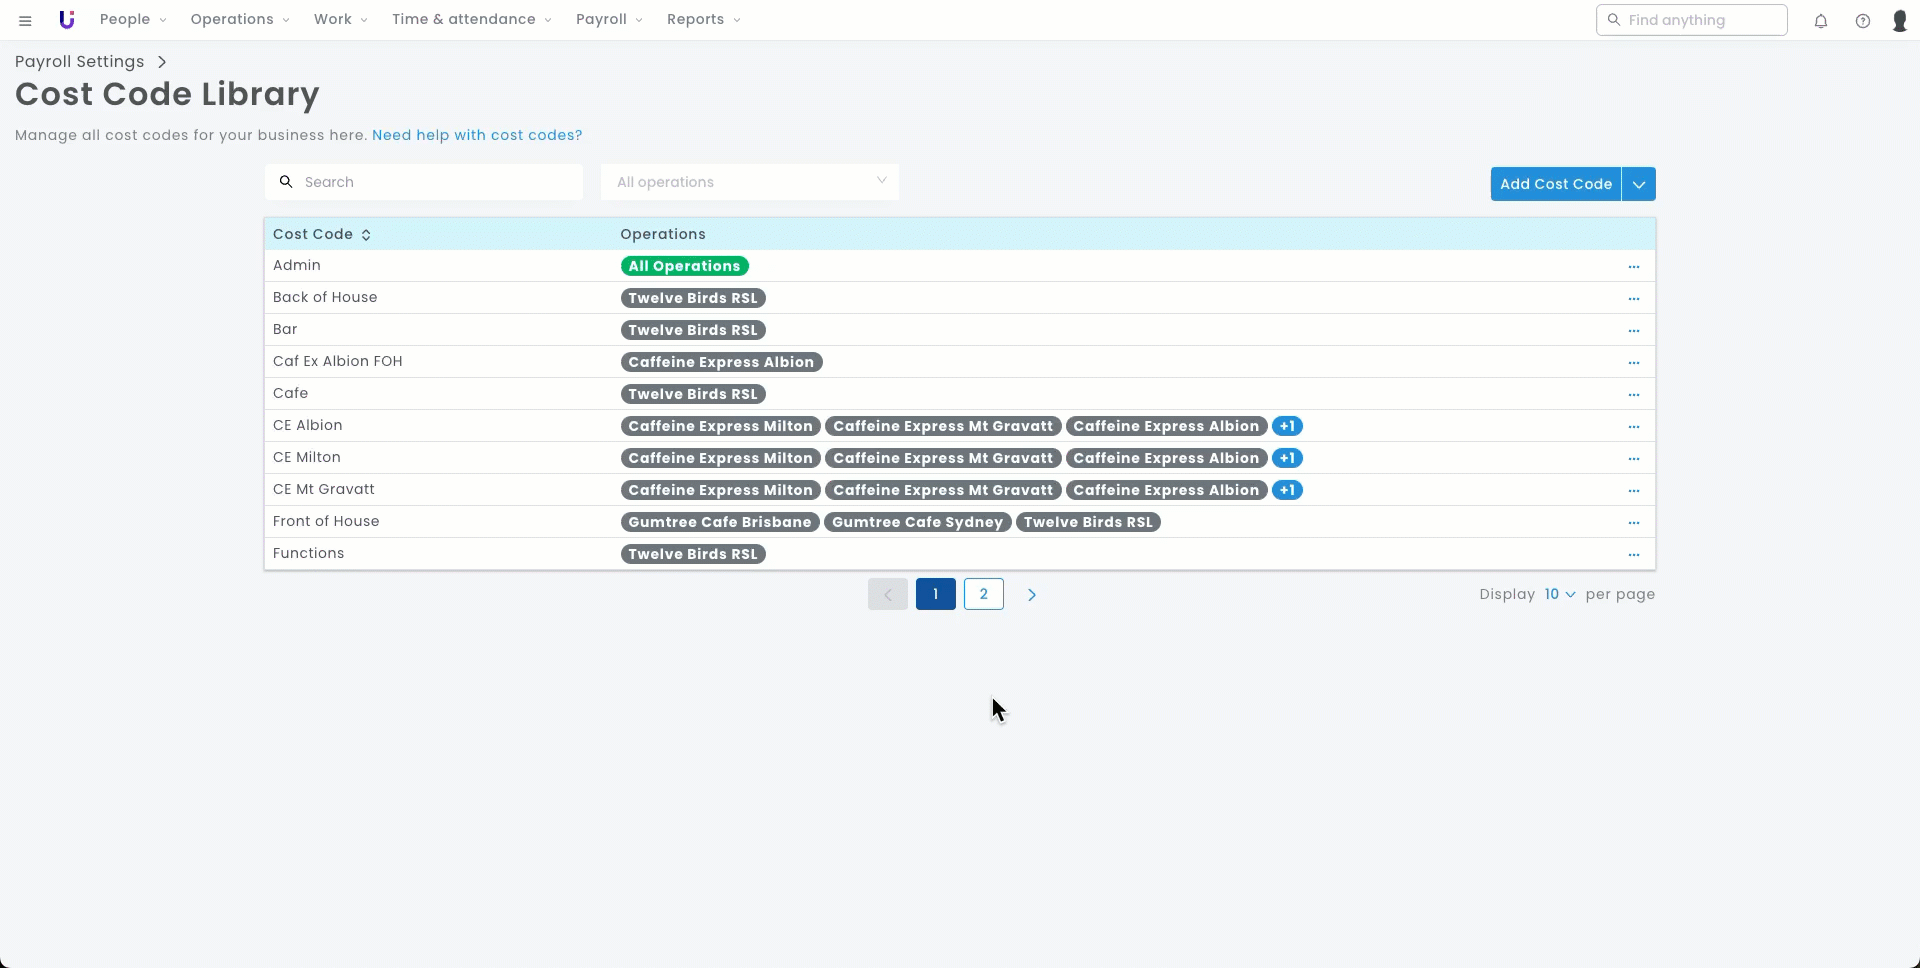Click the Add Cost Code button
Screen dimensions: 1920x968
[x=1555, y=184]
